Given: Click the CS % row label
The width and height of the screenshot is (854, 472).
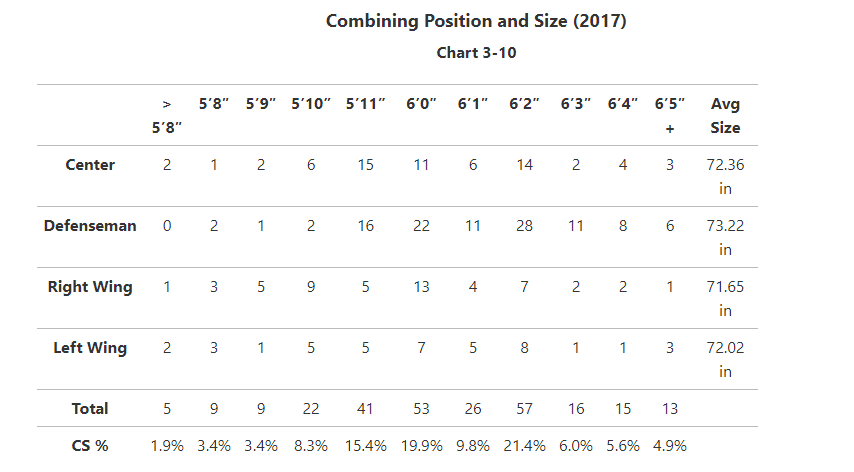Looking at the screenshot, I should pyautogui.click(x=90, y=445).
